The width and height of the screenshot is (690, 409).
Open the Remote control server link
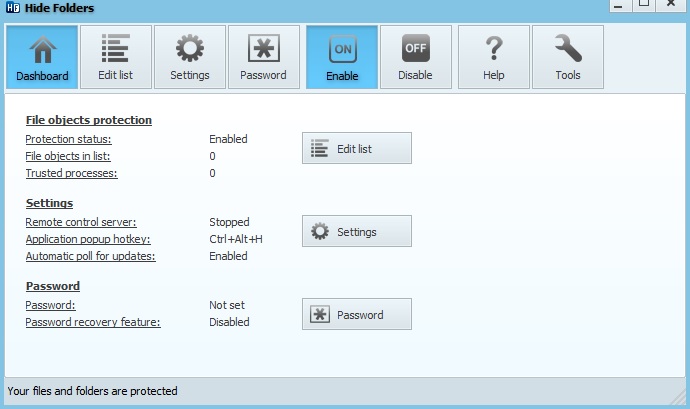pos(81,222)
